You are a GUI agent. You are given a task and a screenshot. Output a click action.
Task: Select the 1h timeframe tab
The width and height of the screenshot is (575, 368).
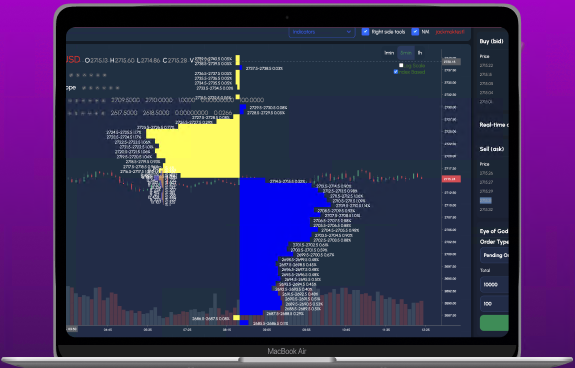420,53
